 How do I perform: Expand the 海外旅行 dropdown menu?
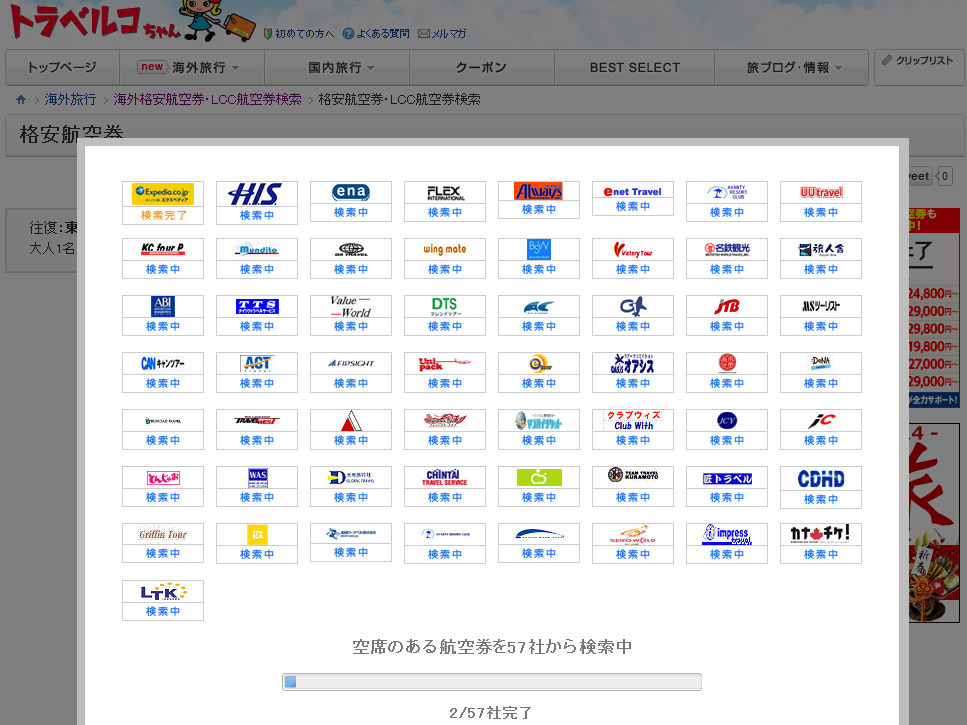point(191,67)
